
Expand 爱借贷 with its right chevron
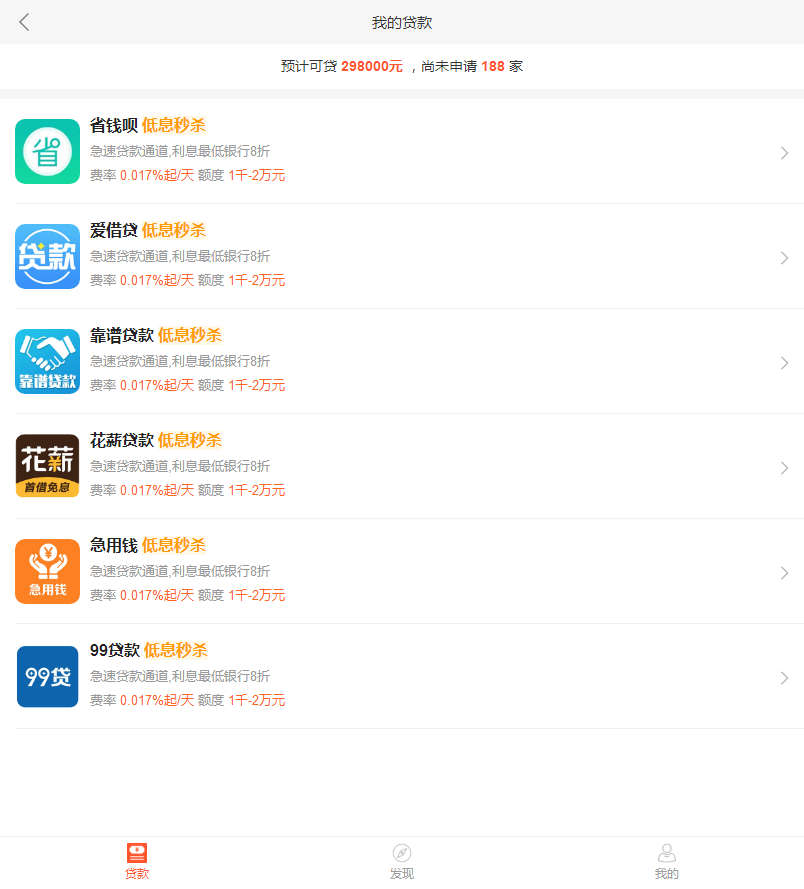[784, 258]
